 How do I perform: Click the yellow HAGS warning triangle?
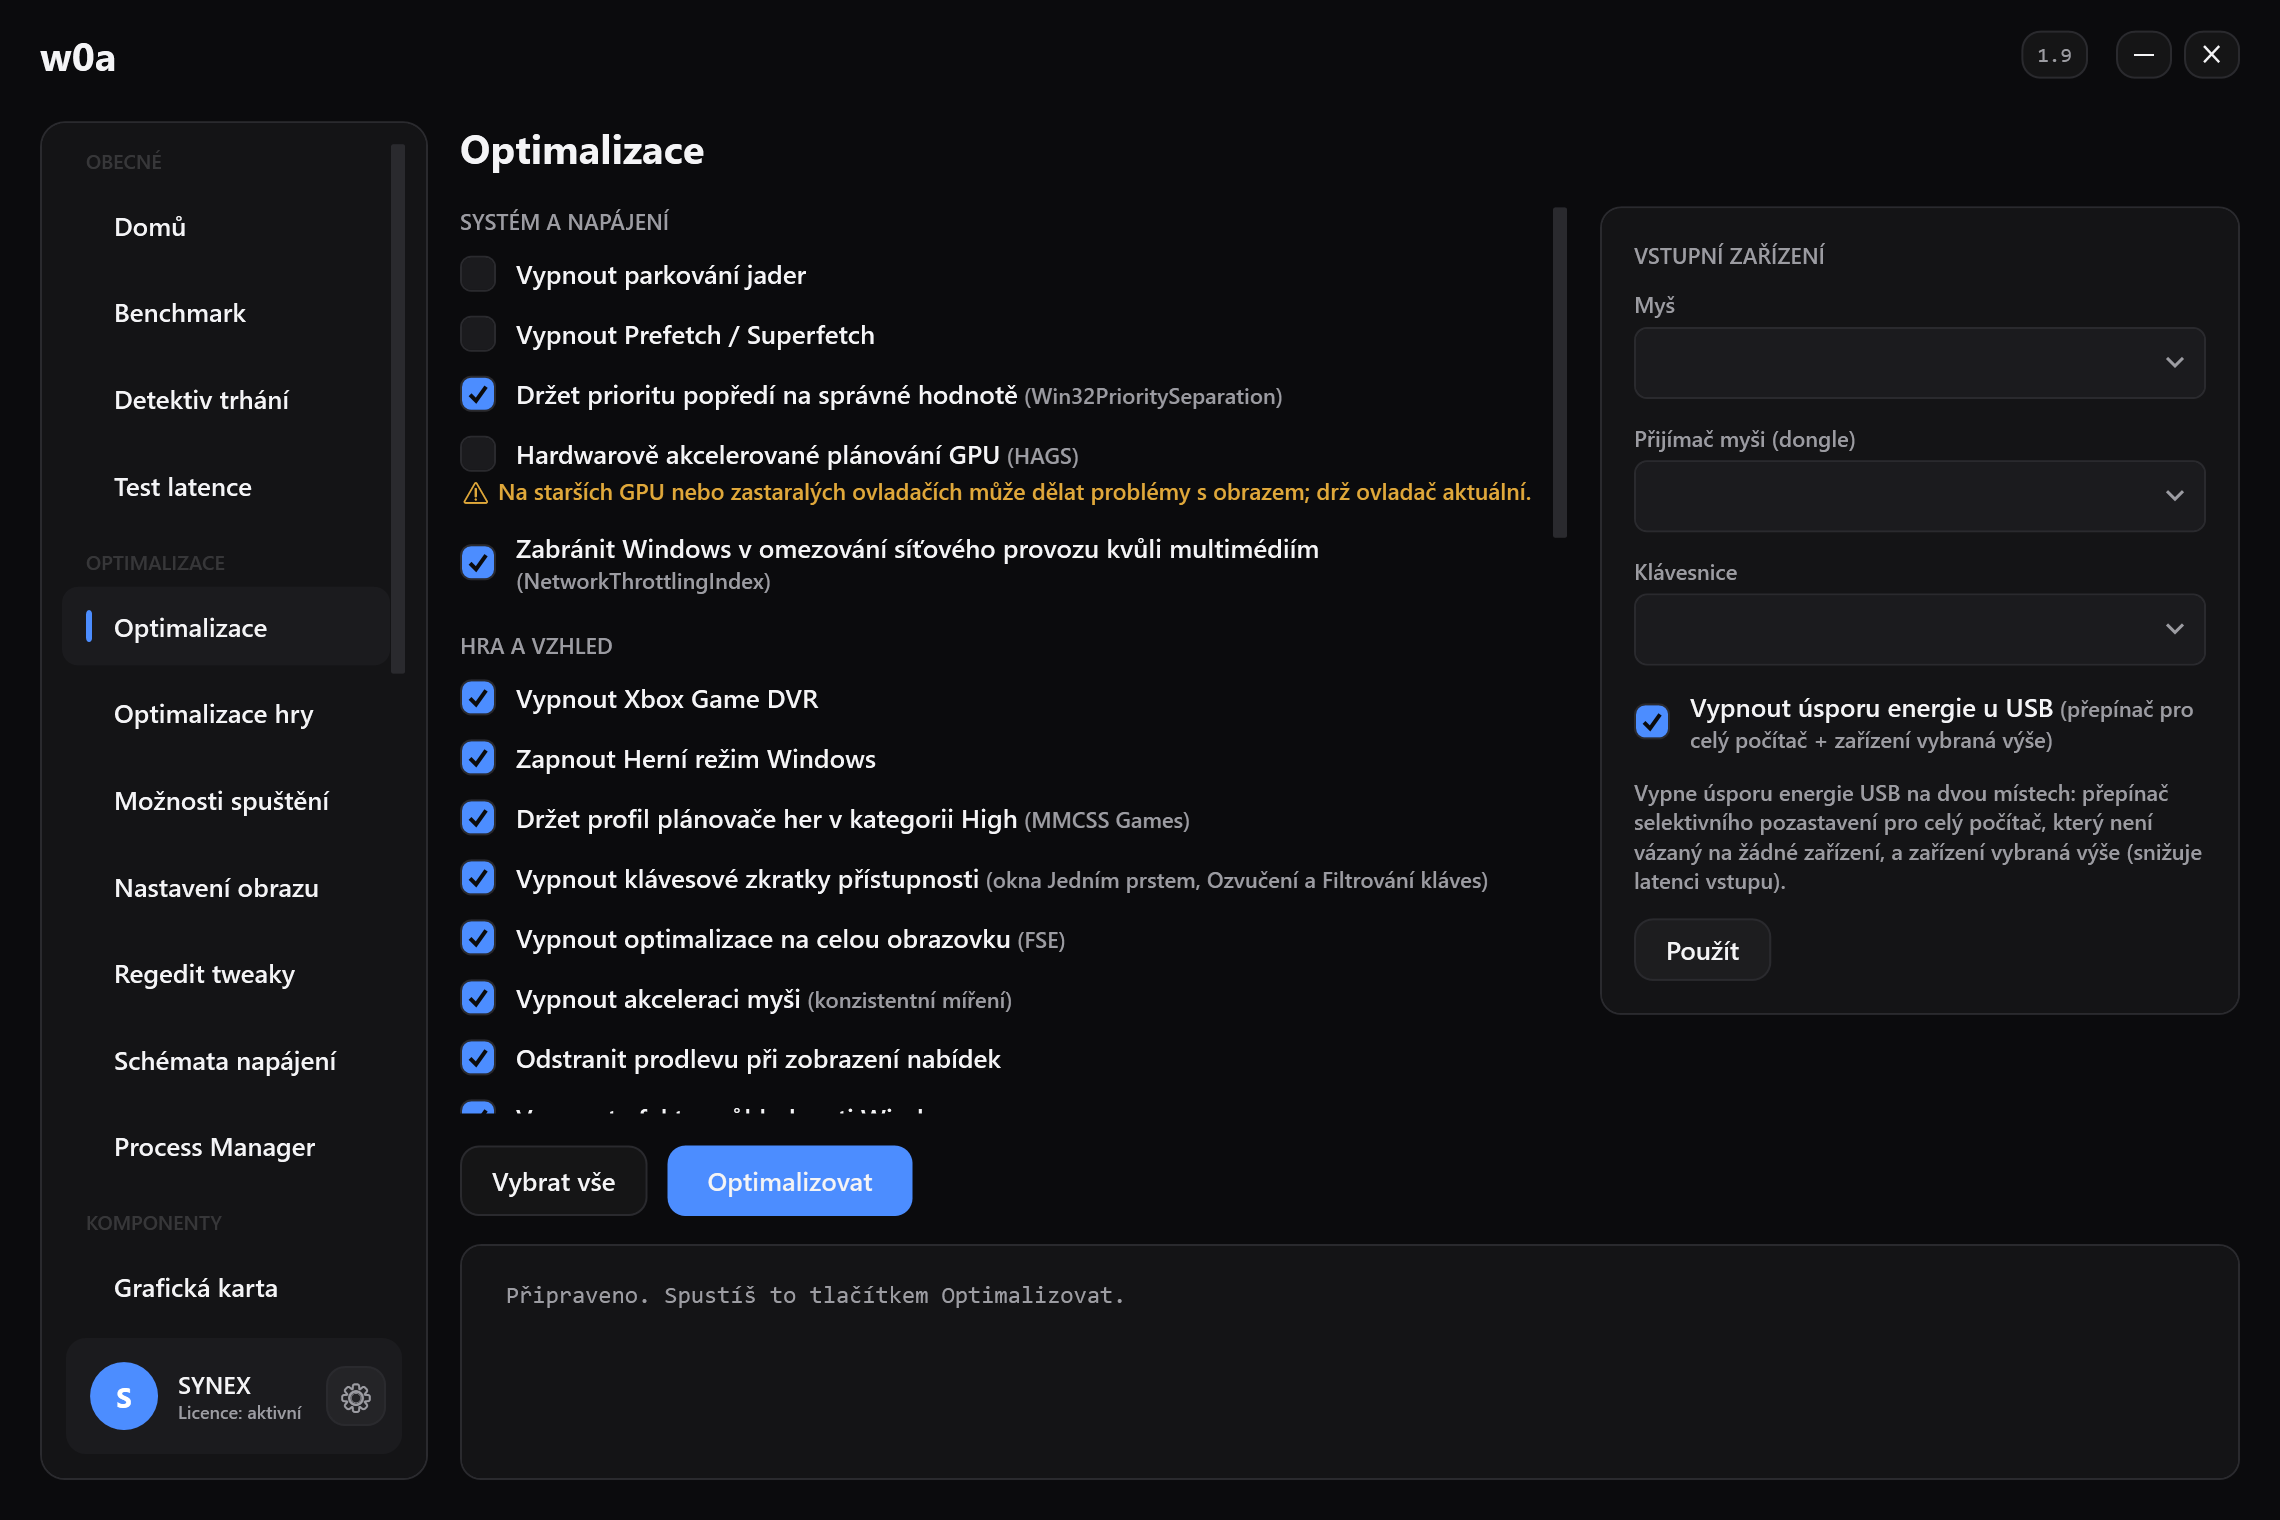[476, 493]
